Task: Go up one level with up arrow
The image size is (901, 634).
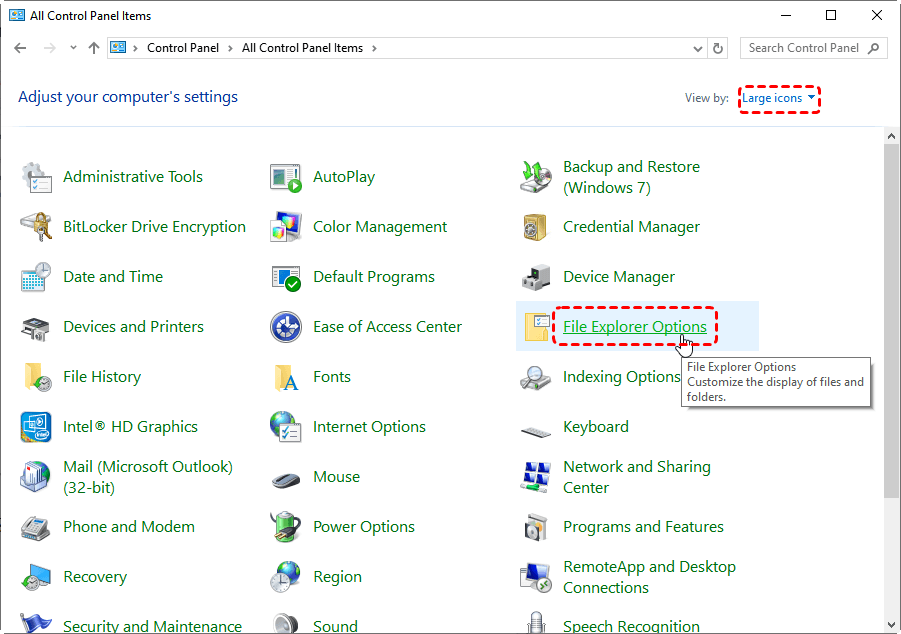Action: [x=94, y=48]
